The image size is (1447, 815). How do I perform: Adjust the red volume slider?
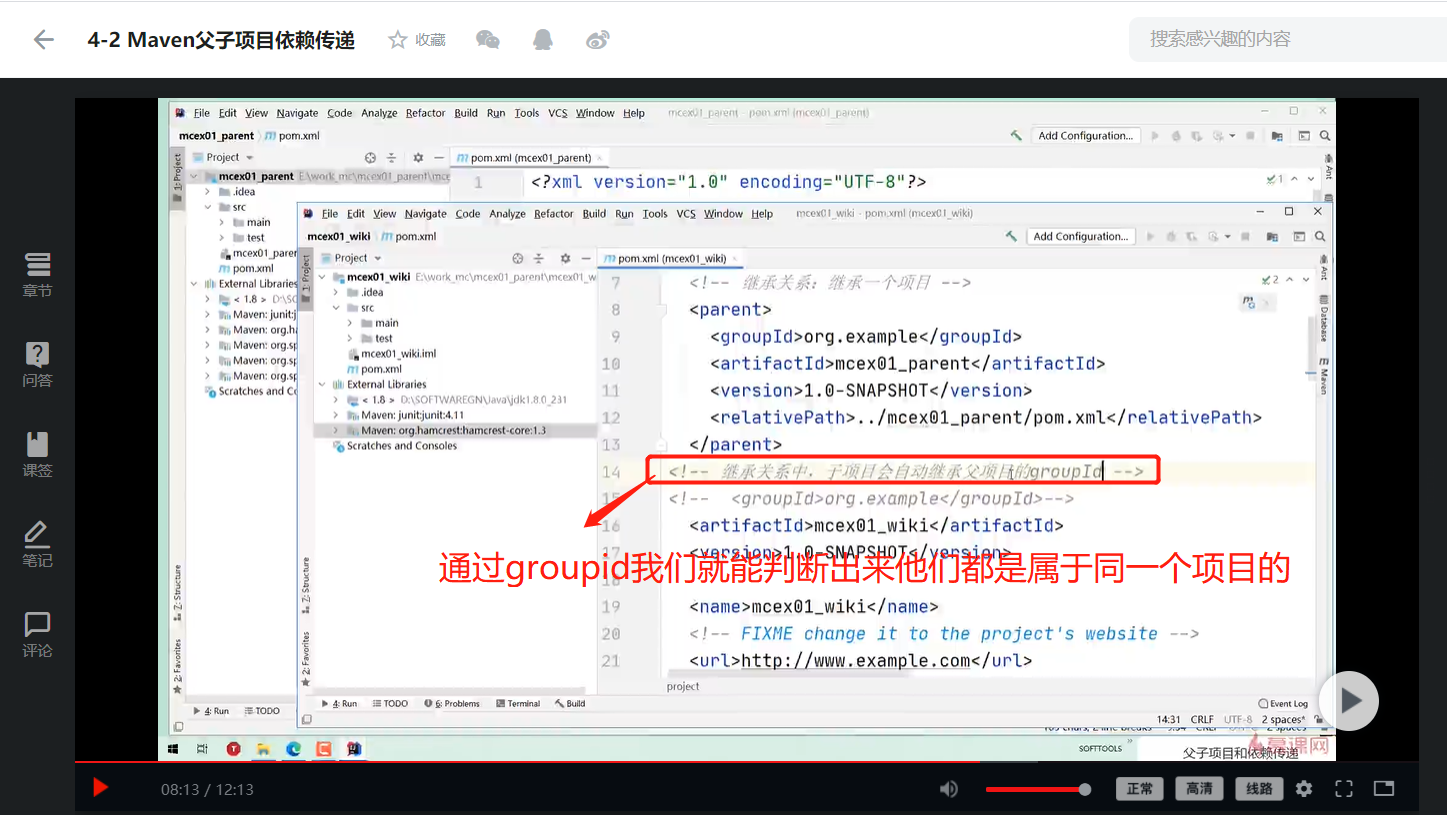[1038, 789]
